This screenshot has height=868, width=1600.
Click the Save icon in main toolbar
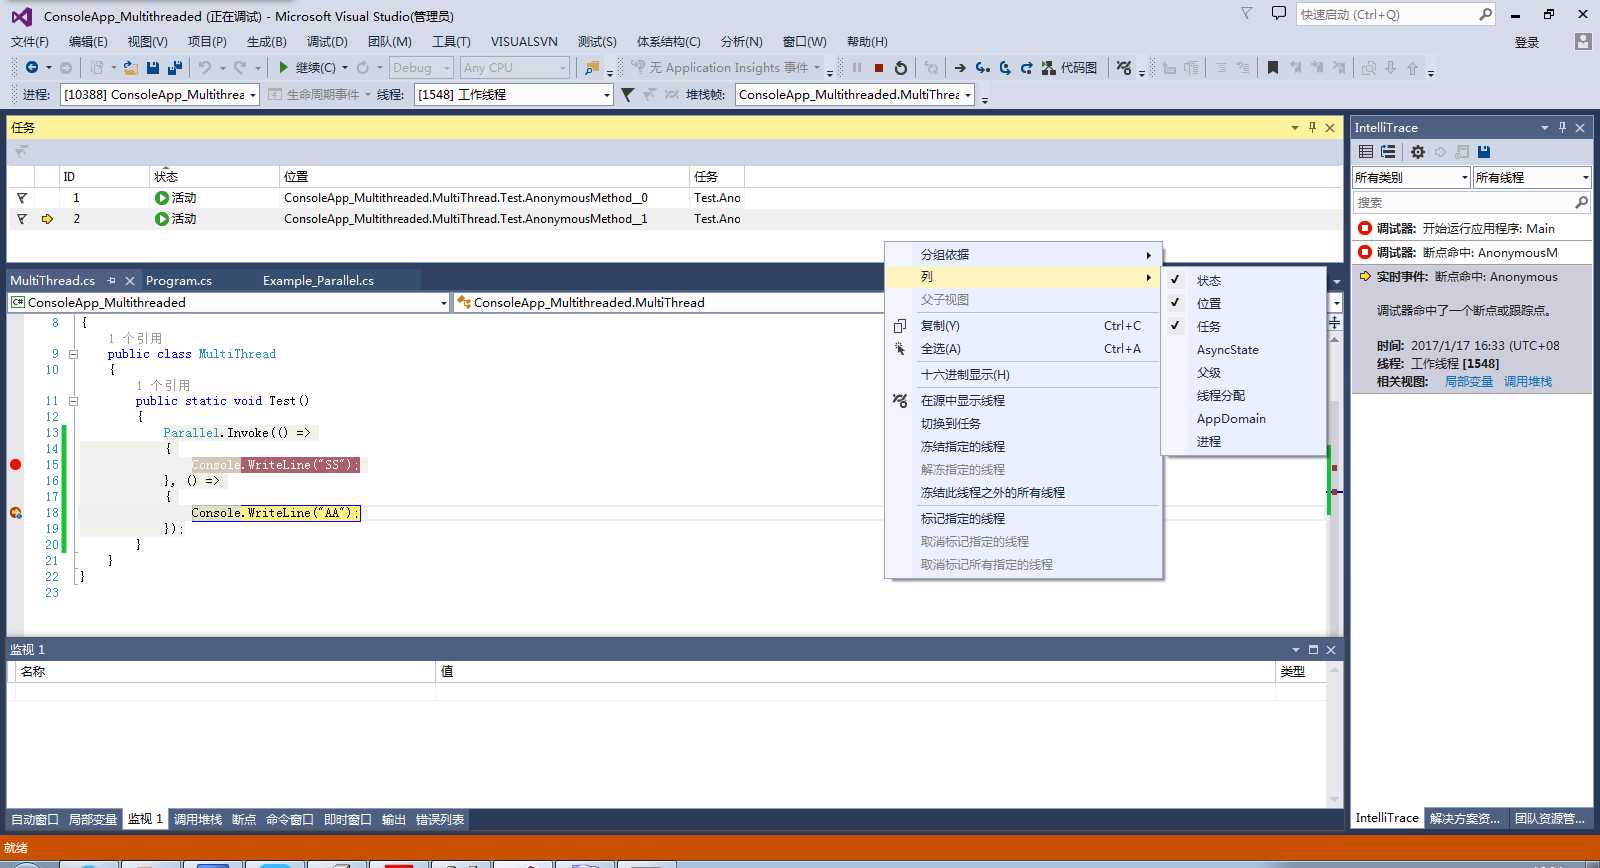click(153, 68)
